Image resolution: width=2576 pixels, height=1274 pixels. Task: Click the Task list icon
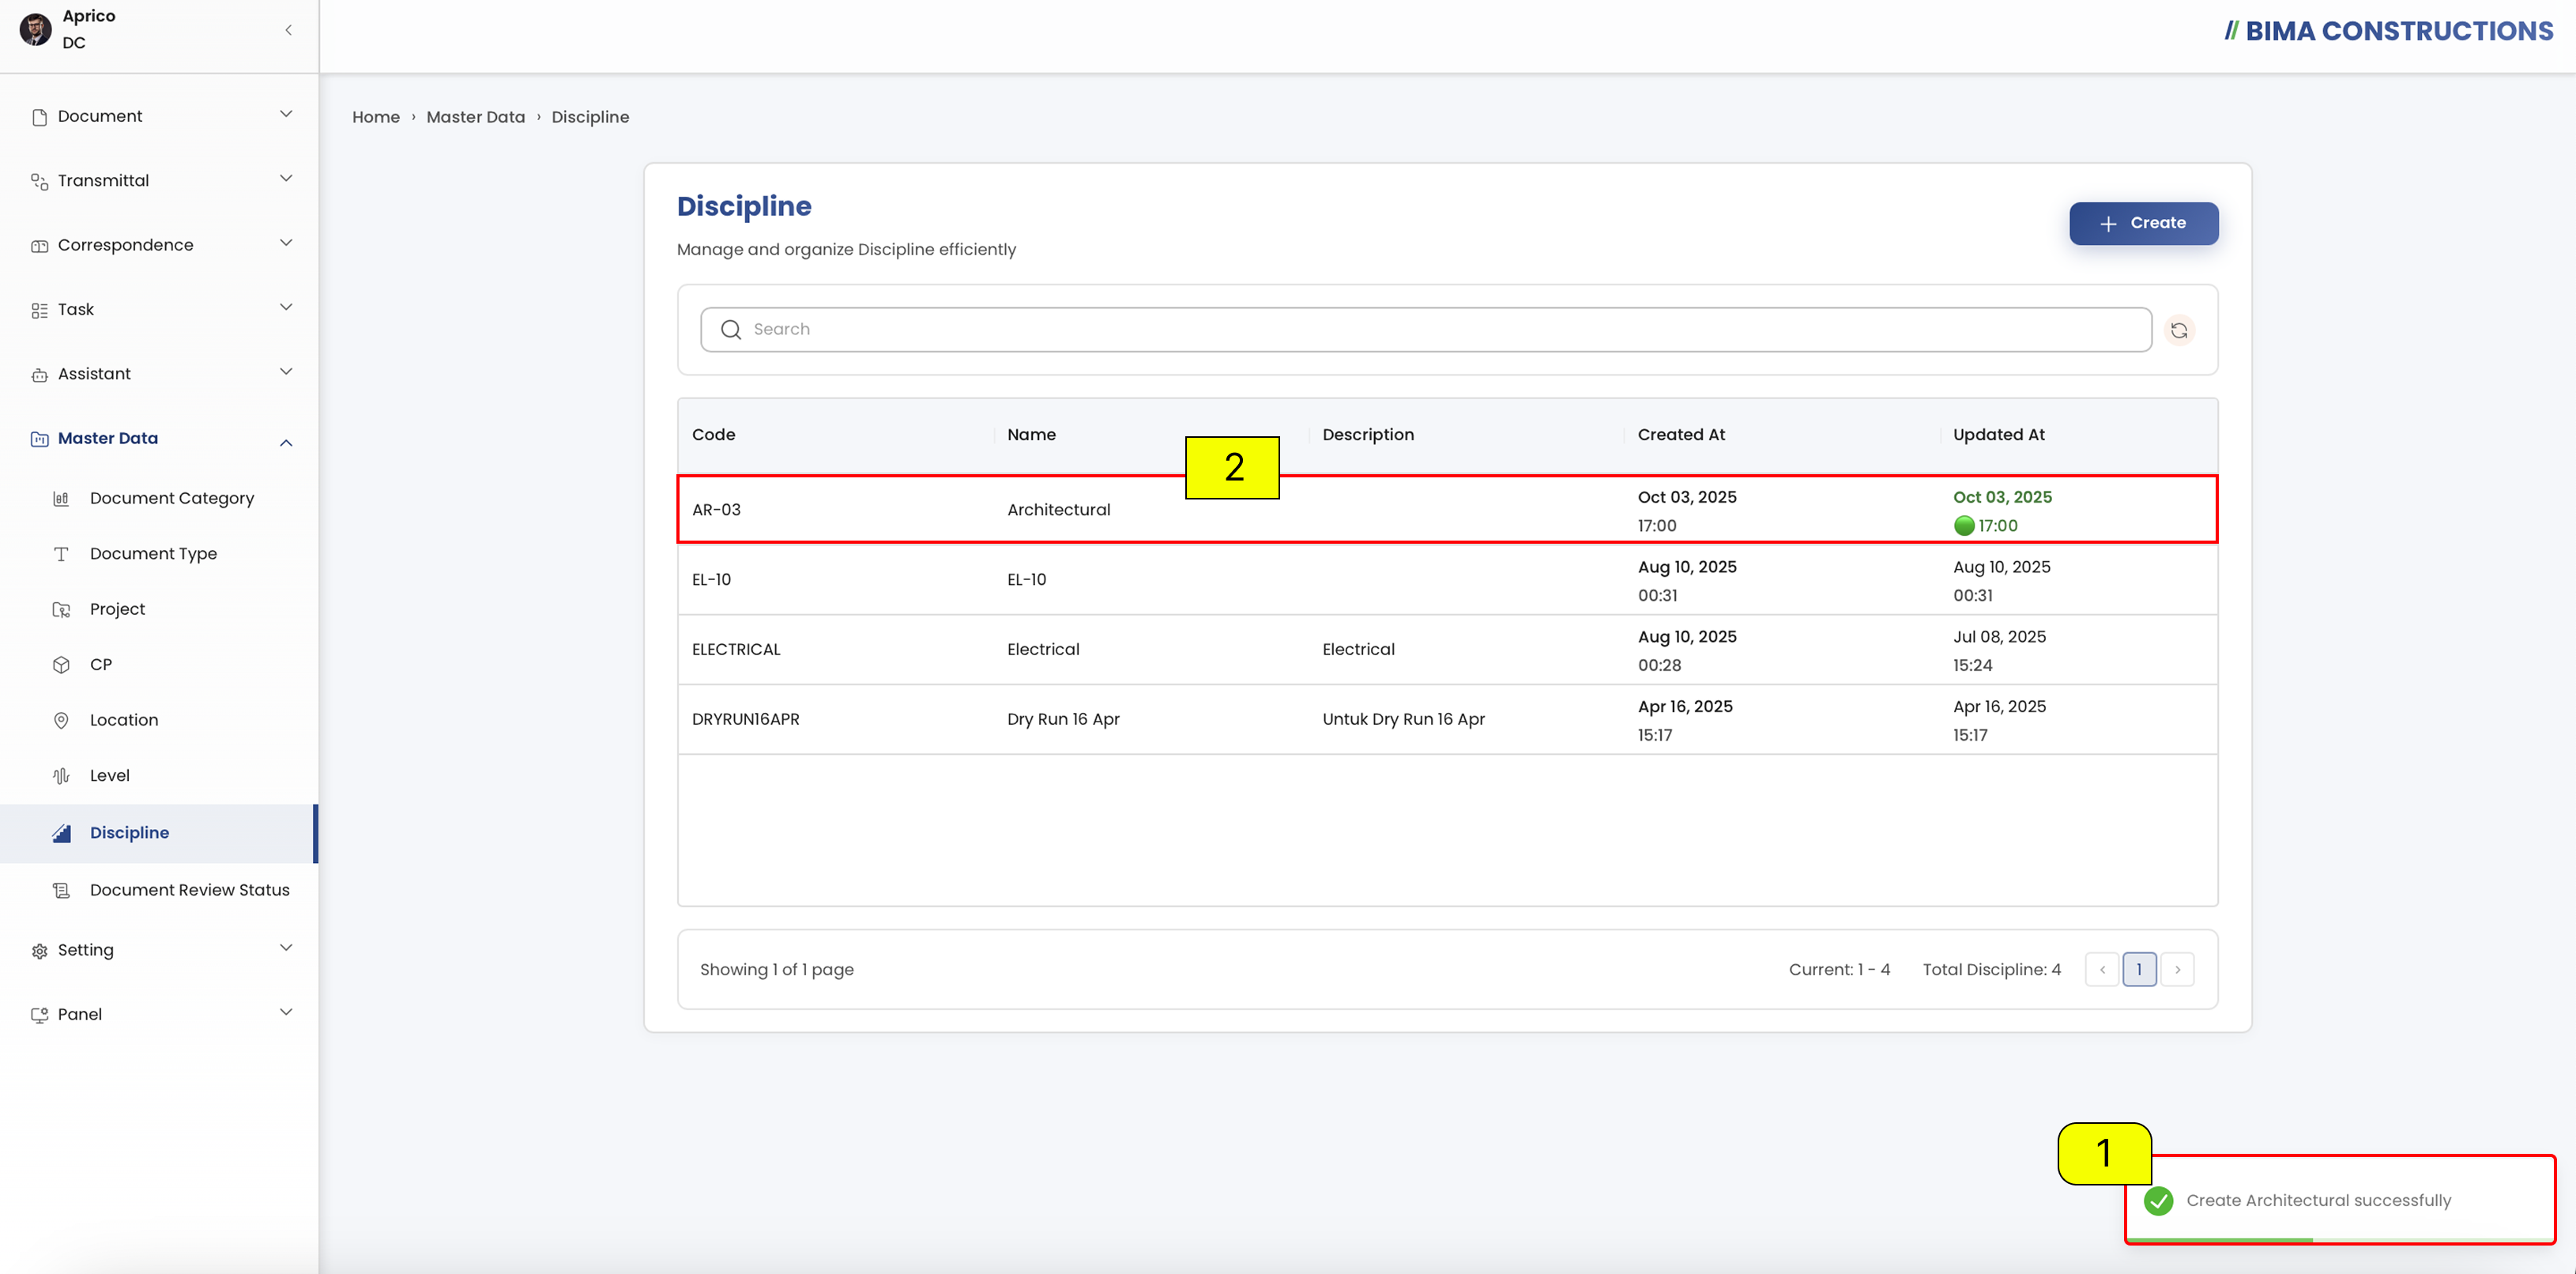click(x=39, y=310)
